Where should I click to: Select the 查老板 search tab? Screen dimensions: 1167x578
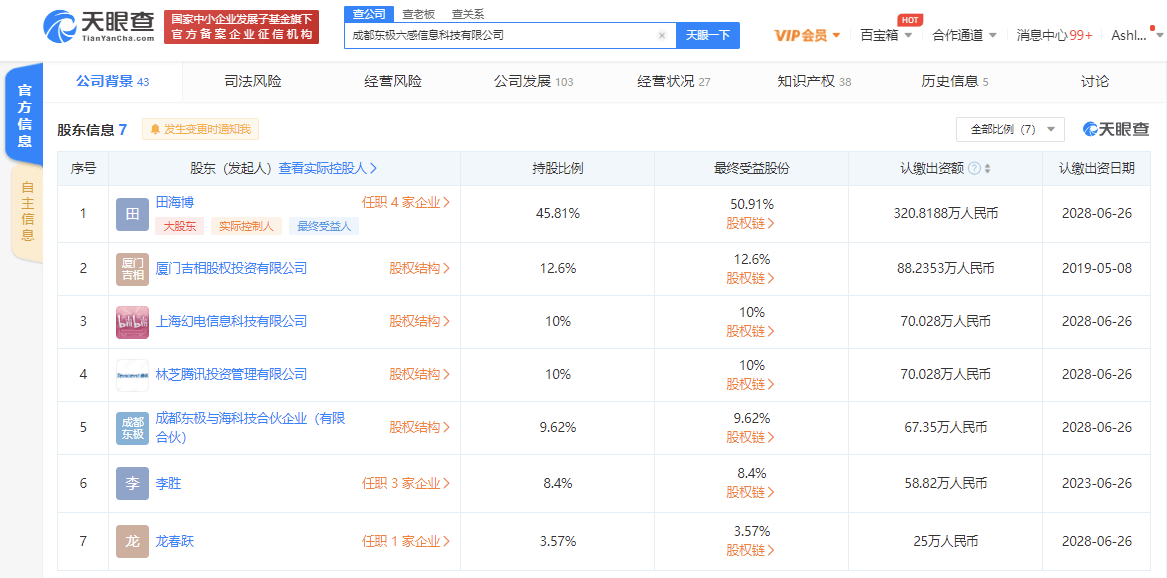tap(418, 14)
